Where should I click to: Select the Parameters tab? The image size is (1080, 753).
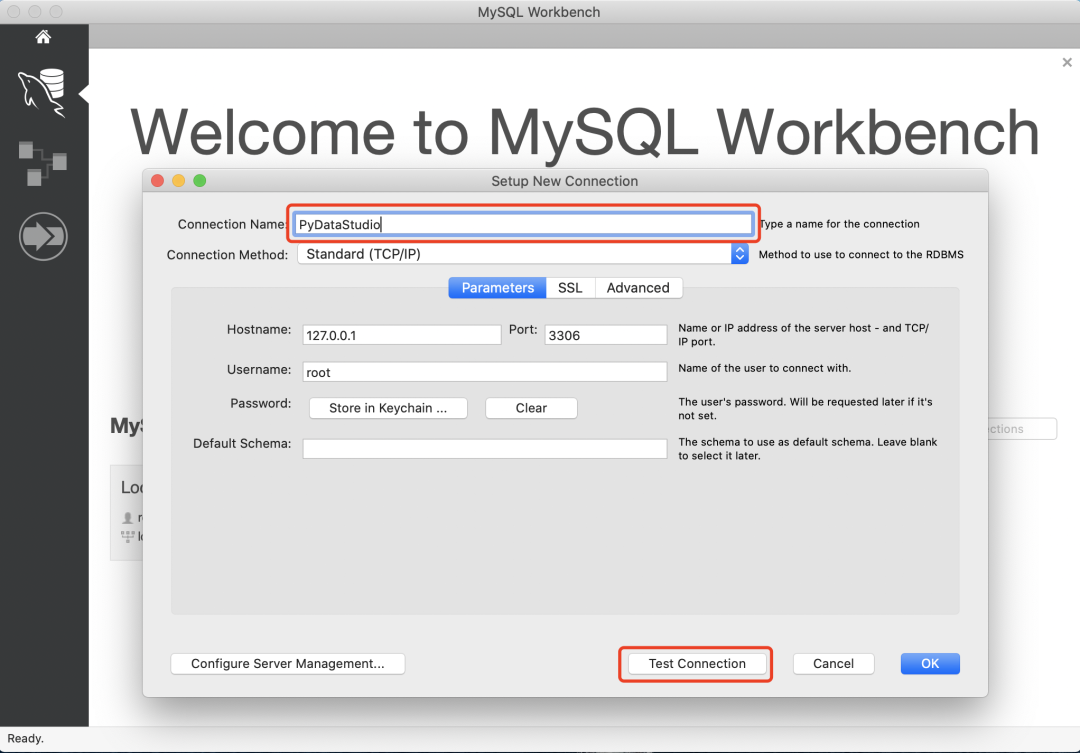click(x=497, y=288)
